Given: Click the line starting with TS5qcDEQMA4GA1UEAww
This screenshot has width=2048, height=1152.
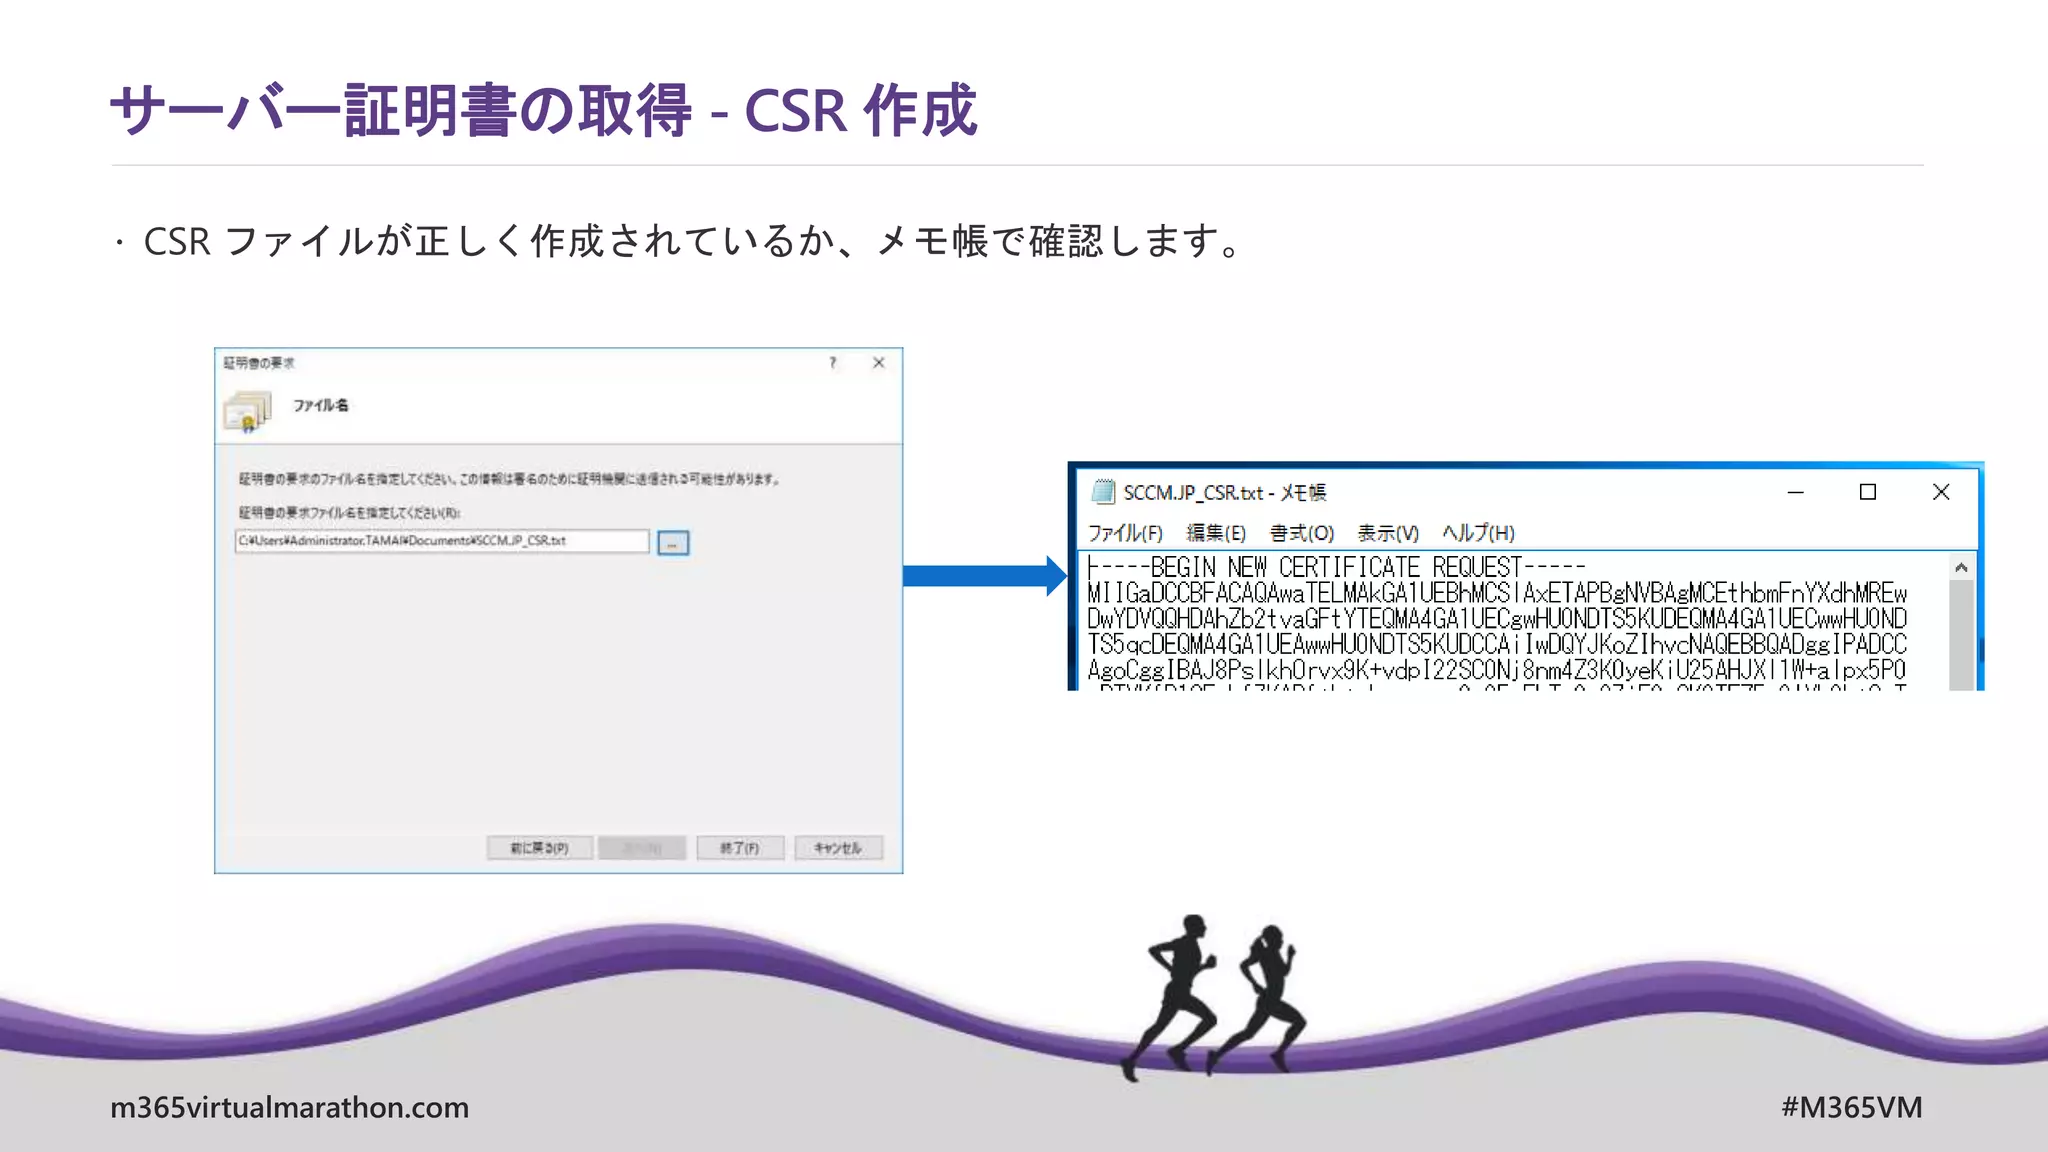Looking at the screenshot, I should pyautogui.click(x=1497, y=644).
